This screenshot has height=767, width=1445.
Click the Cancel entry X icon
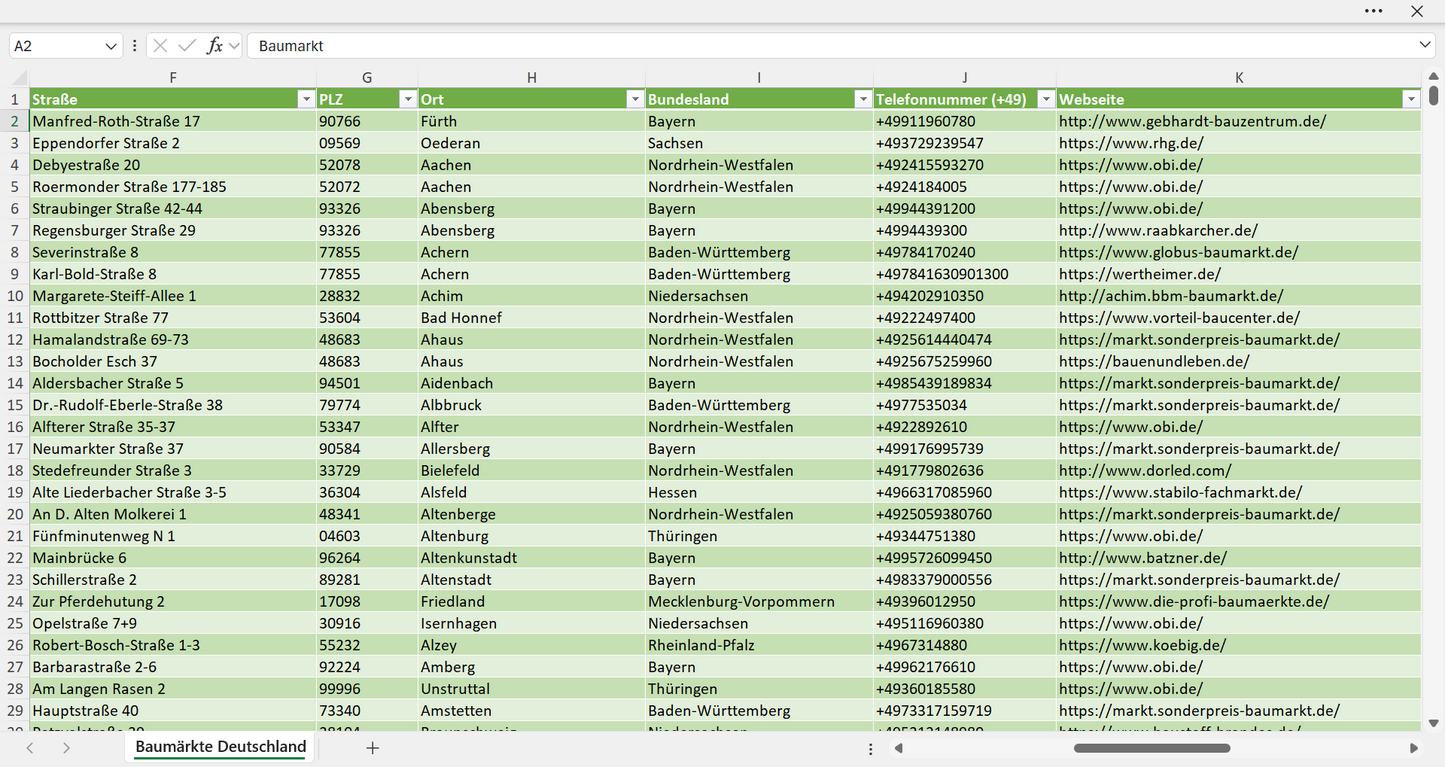pos(160,46)
